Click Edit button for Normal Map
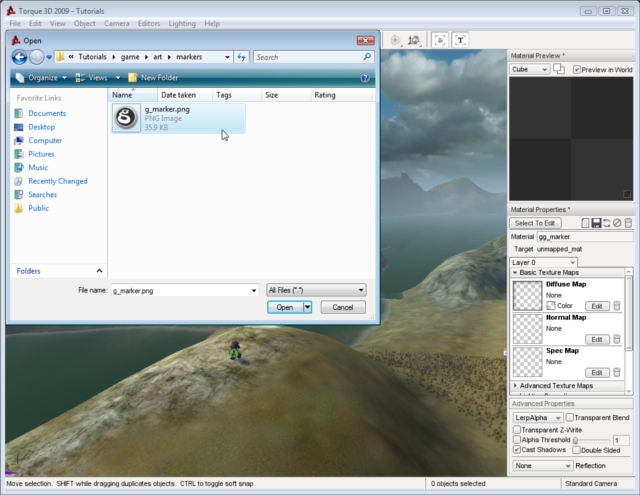This screenshot has width=640, height=495. coord(596,339)
